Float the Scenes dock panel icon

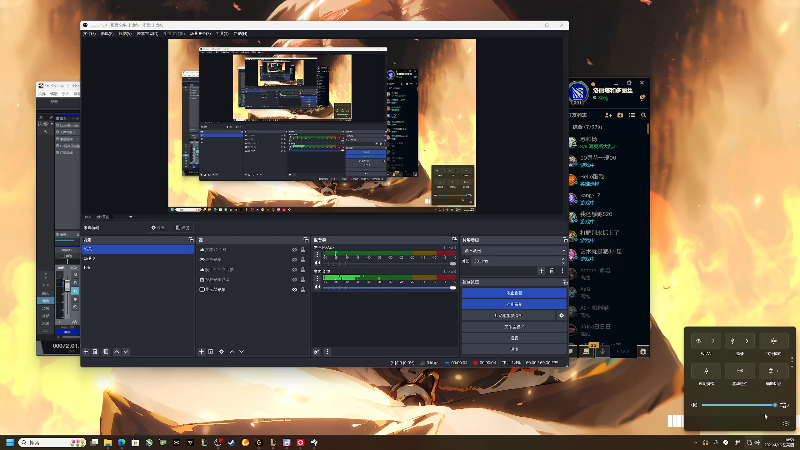pyautogui.click(x=191, y=240)
